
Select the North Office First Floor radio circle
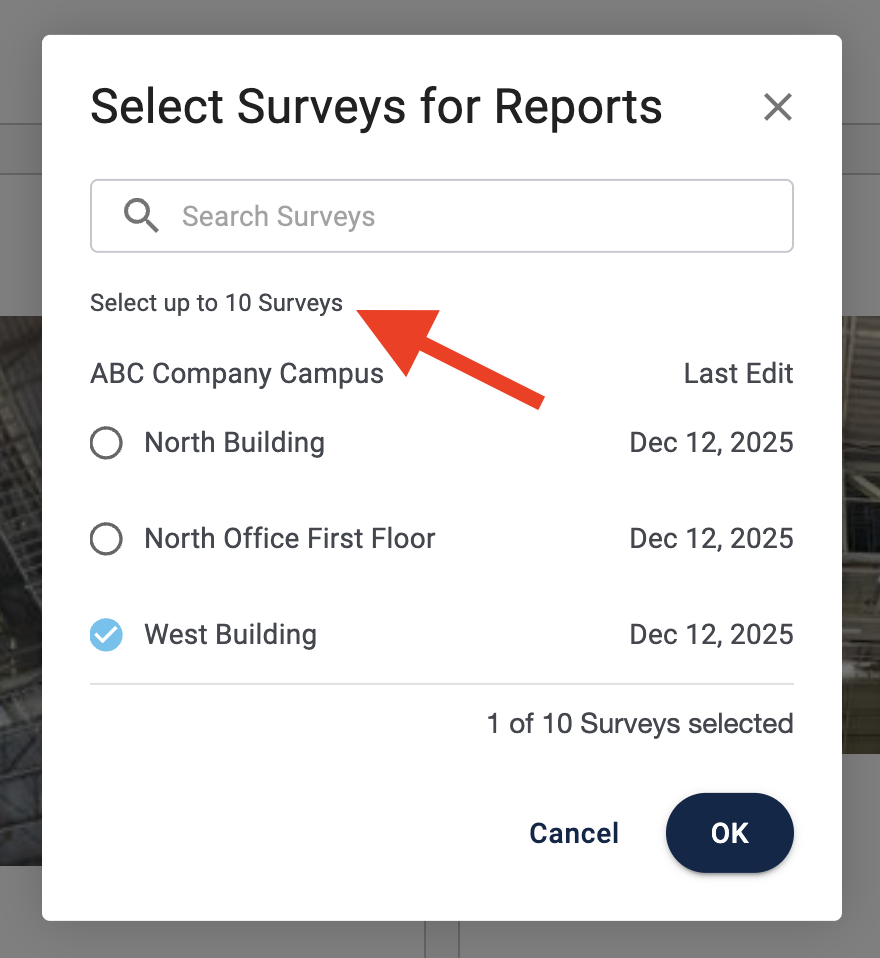click(x=106, y=539)
